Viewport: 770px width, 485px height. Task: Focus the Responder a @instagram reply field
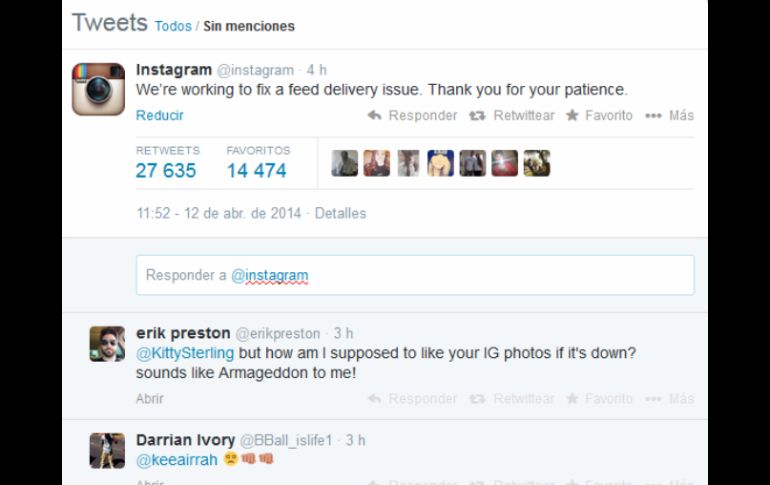point(415,275)
